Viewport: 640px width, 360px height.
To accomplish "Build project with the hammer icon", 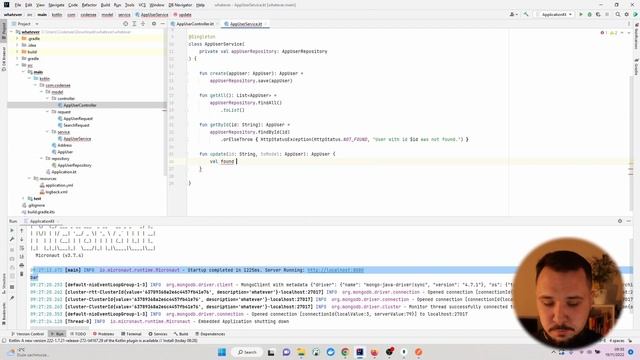I will 526,14.
